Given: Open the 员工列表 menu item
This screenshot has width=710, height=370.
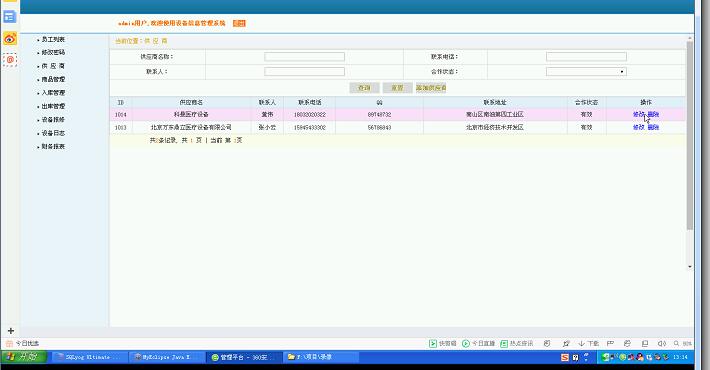Looking at the screenshot, I should coord(53,39).
